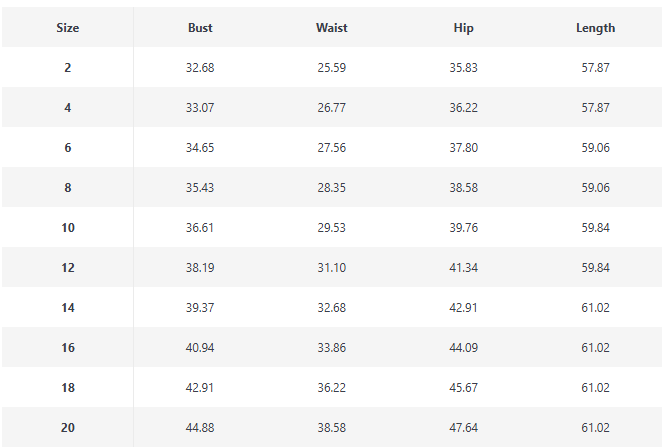Click the Size column header
Viewport: 668px width, 447px height.
(x=68, y=28)
